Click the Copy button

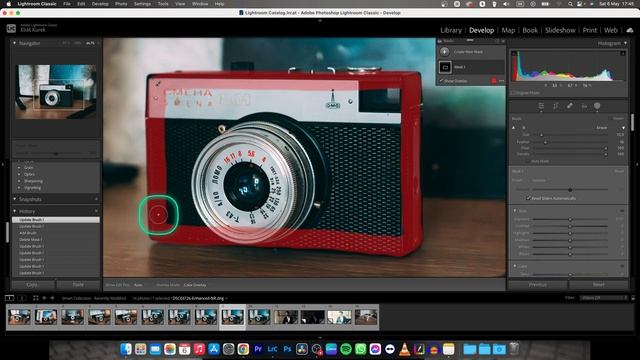32,284
